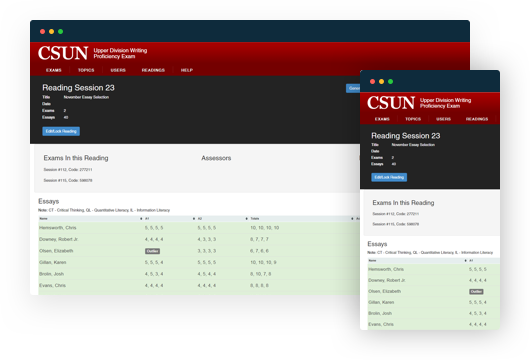Open the HELP menu in the back window
Image resolution: width=530 pixels, height=360 pixels.
(x=187, y=70)
